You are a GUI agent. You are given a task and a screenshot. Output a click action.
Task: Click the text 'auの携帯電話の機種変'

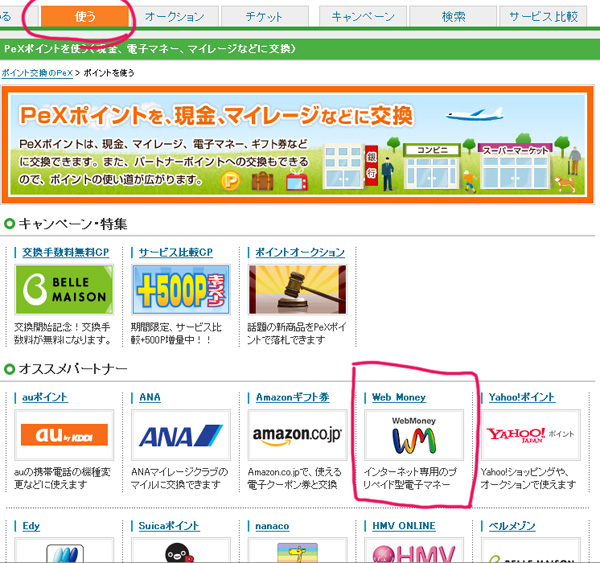(62, 472)
